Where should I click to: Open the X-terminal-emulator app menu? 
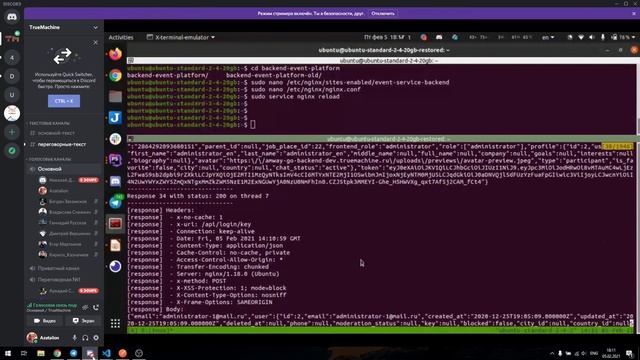coord(181,37)
